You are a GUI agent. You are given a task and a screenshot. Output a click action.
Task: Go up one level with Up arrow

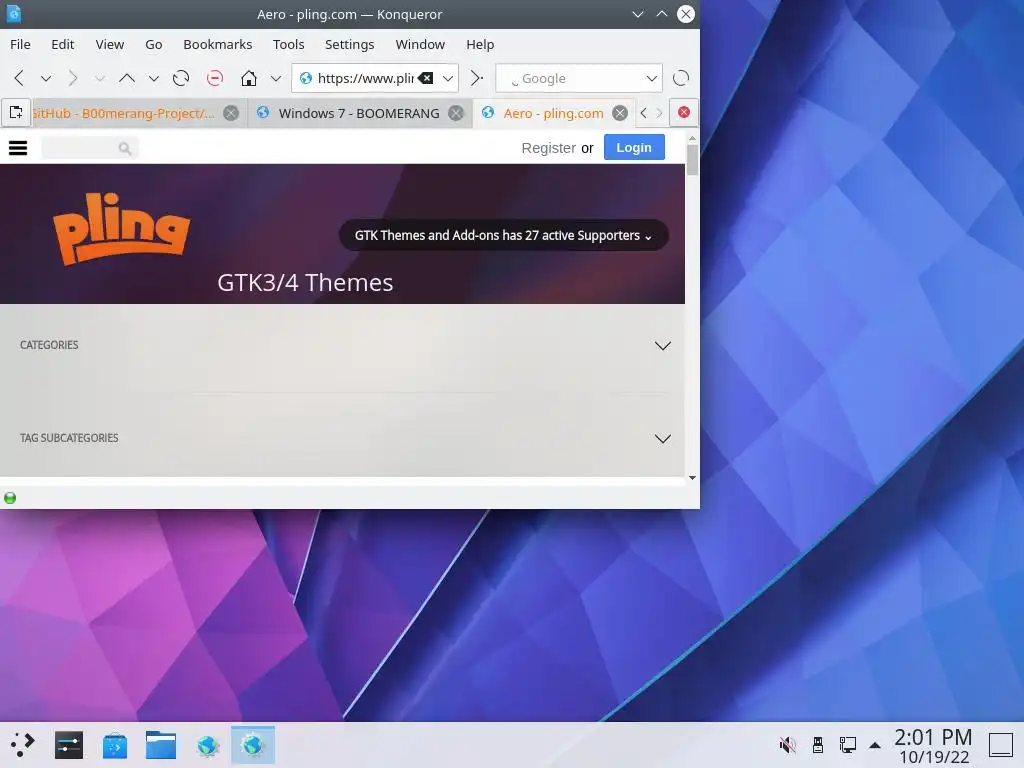coord(127,78)
